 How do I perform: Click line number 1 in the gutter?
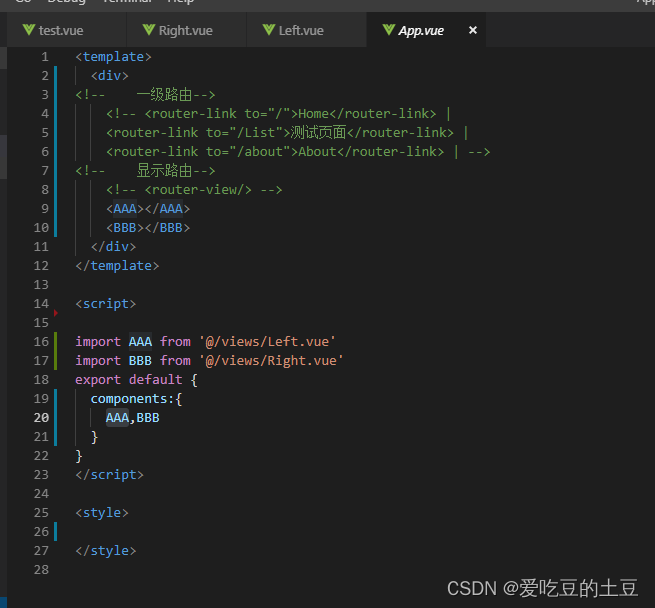tap(45, 57)
